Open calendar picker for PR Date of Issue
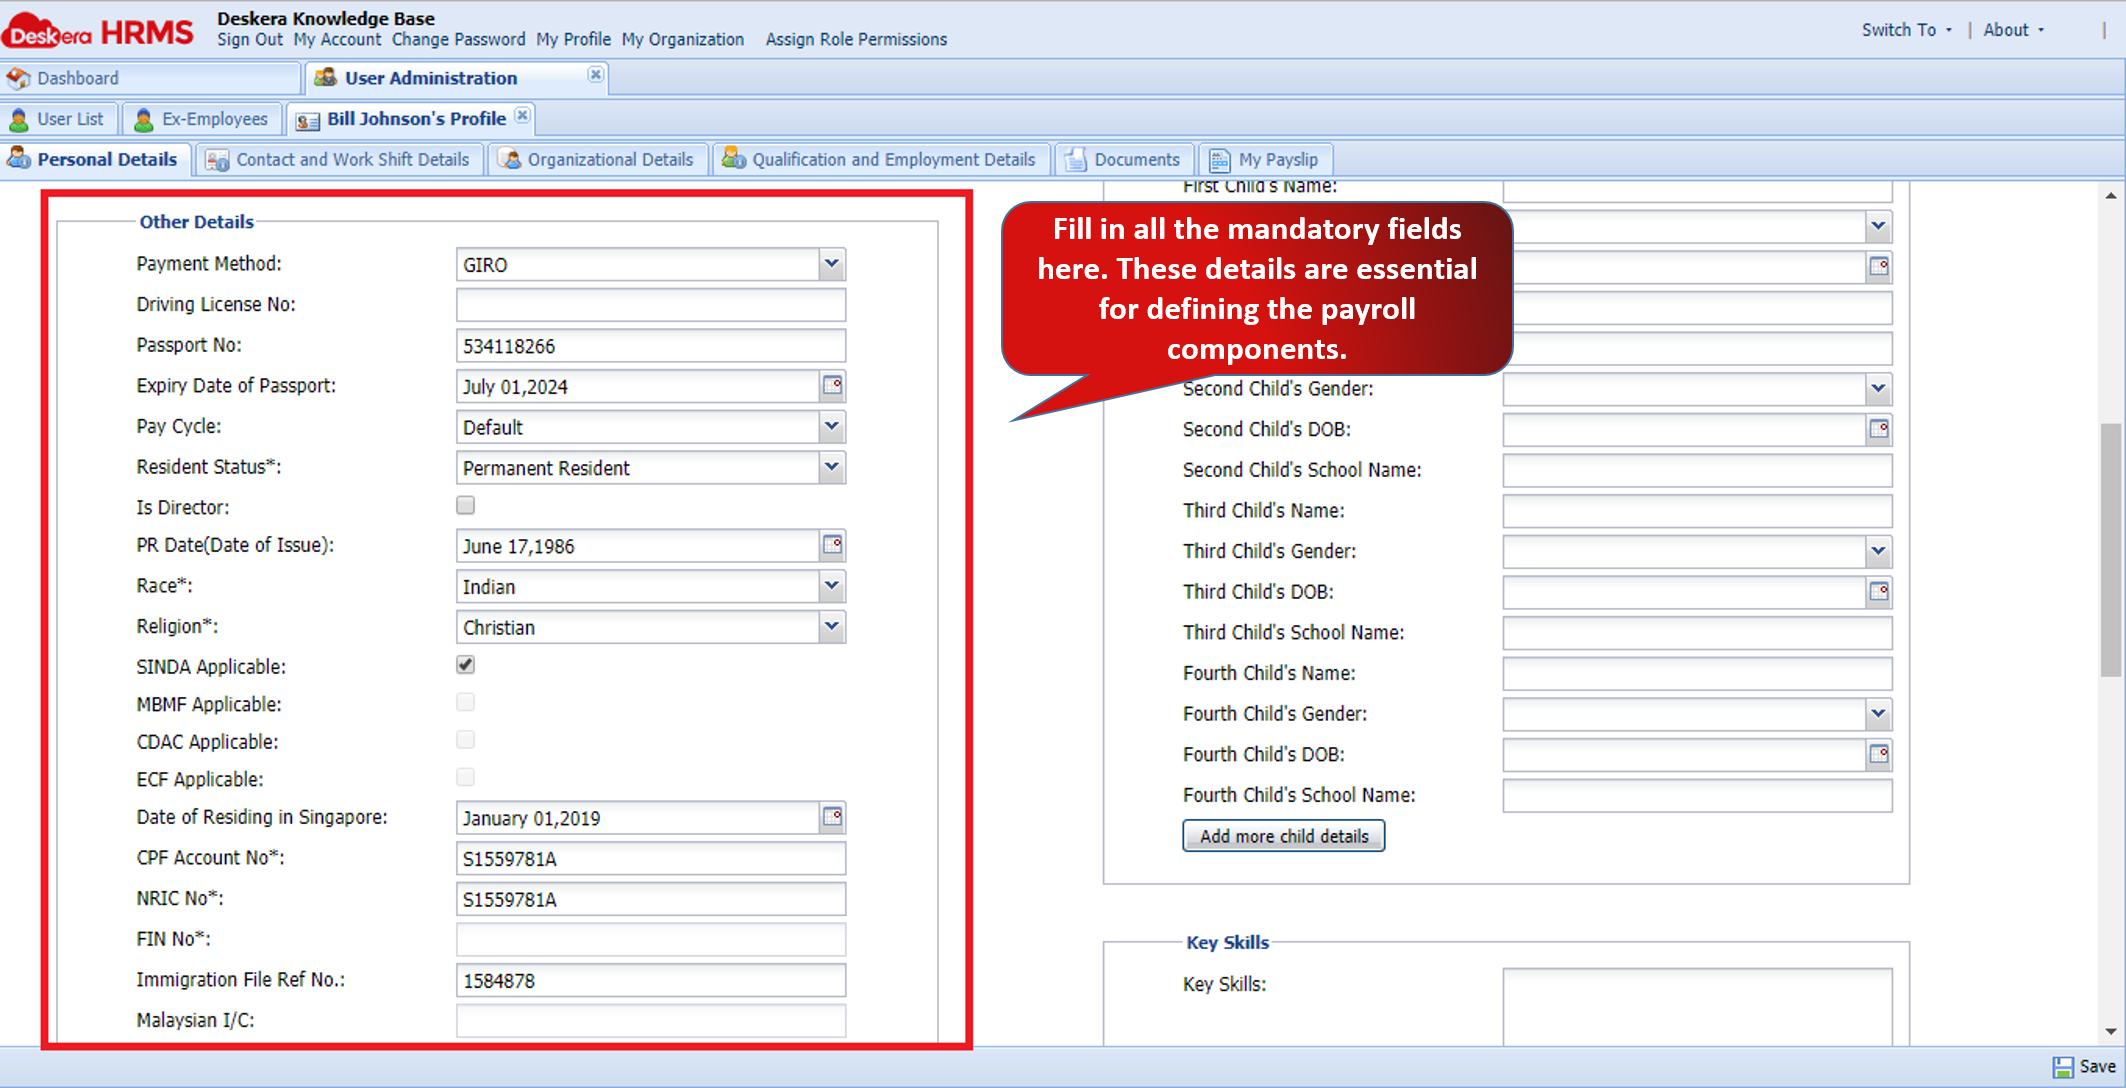 coord(832,545)
